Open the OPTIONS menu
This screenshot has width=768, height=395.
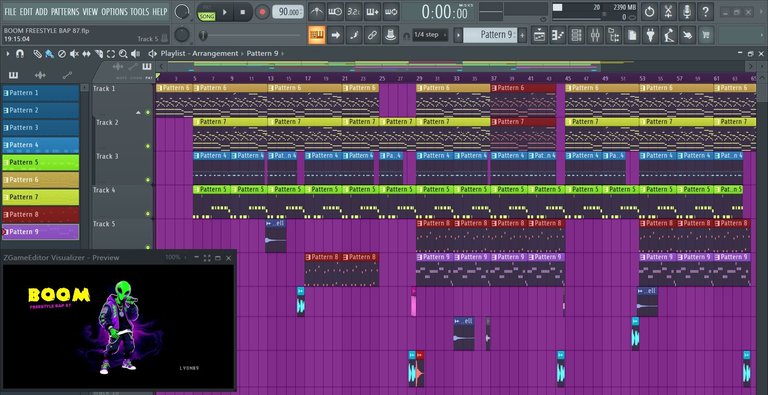click(115, 11)
